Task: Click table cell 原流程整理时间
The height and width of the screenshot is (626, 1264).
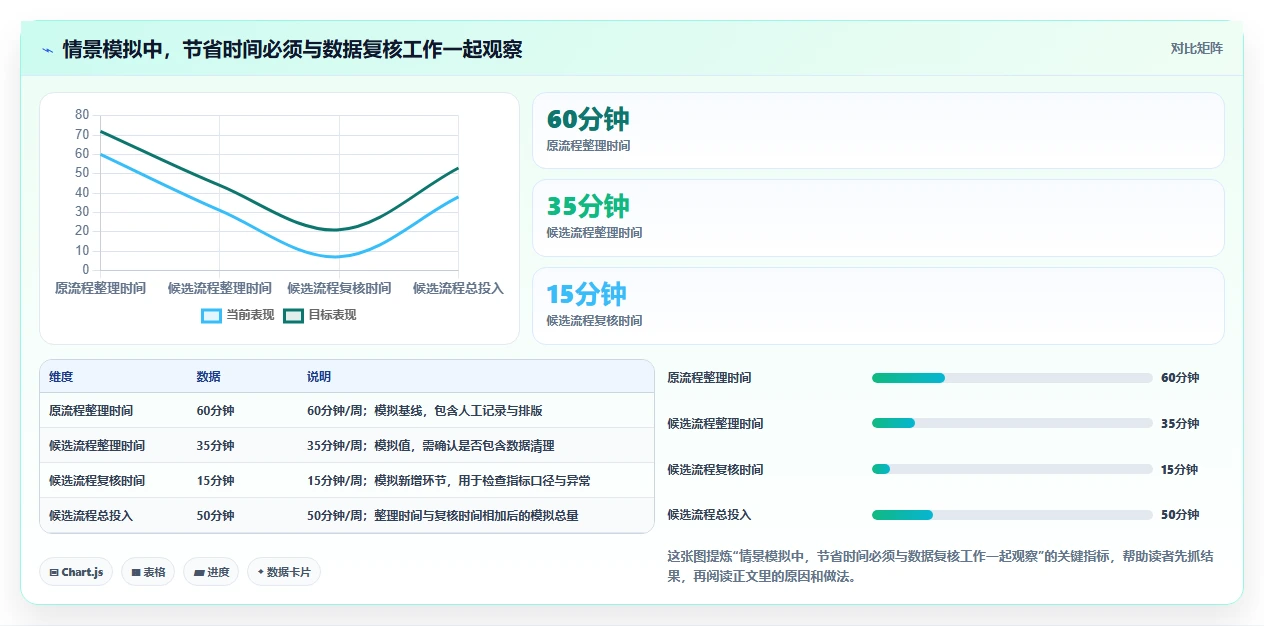Action: click(x=91, y=411)
